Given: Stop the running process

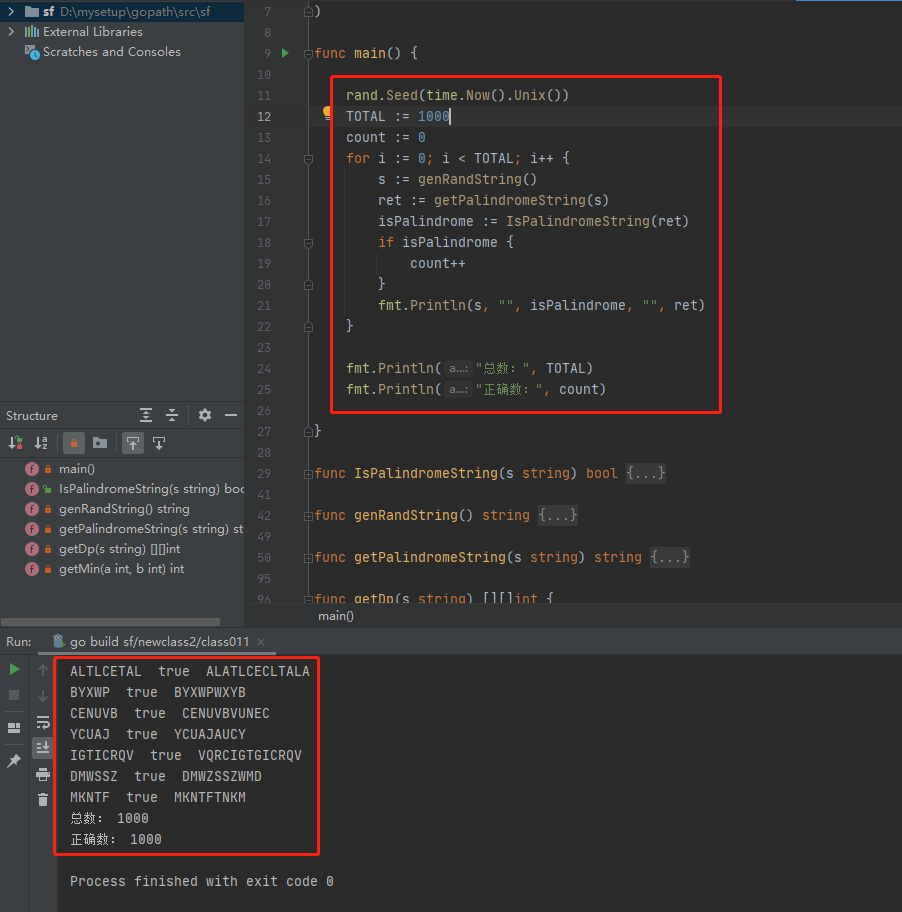Looking at the screenshot, I should point(14,695).
